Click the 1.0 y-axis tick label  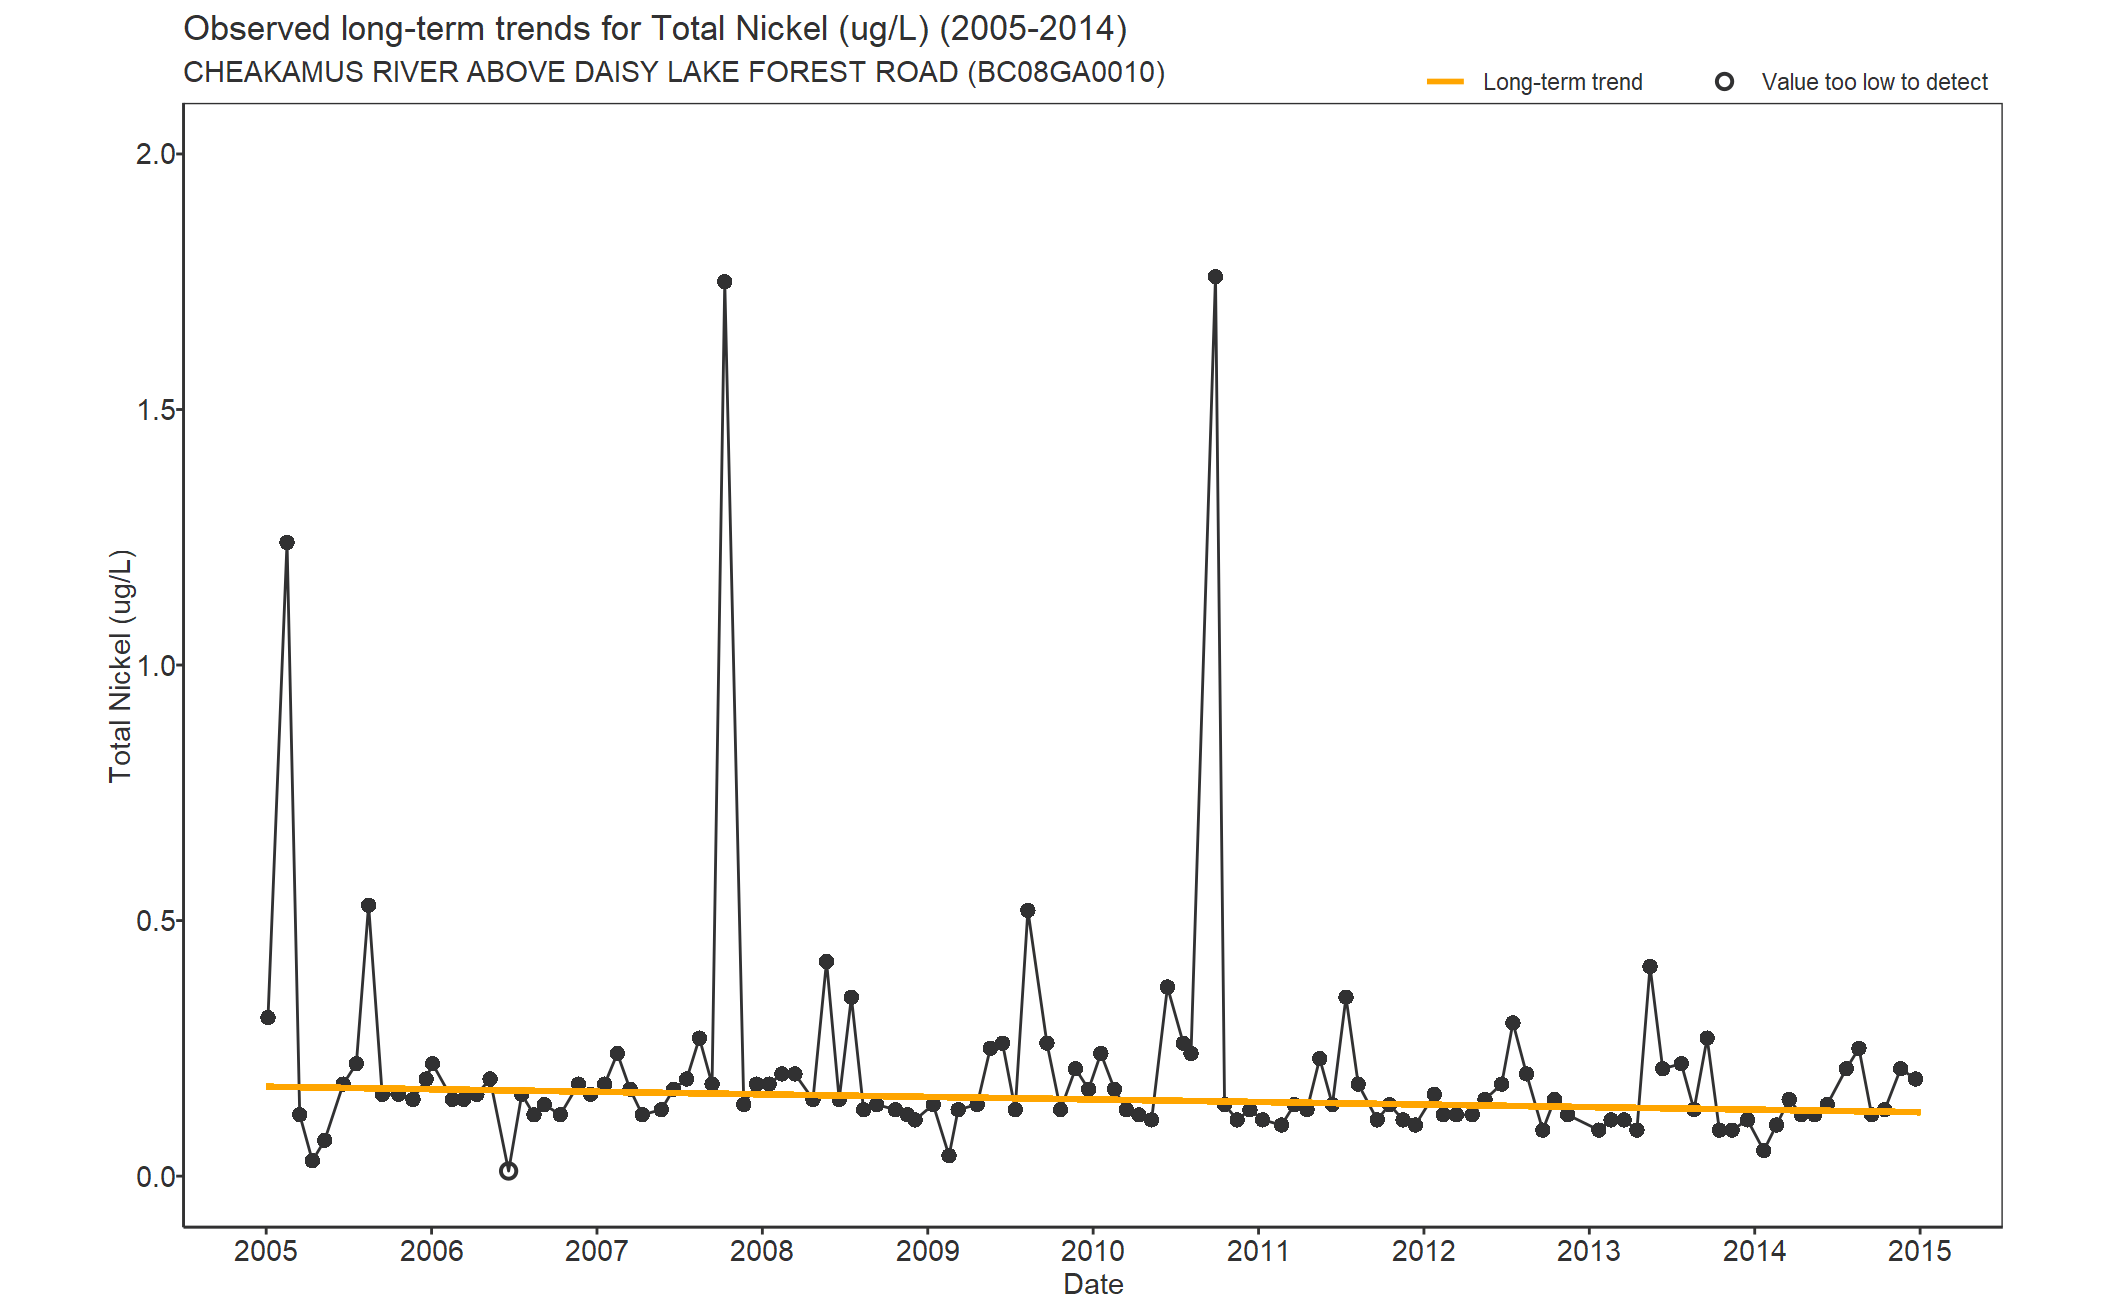(156, 666)
